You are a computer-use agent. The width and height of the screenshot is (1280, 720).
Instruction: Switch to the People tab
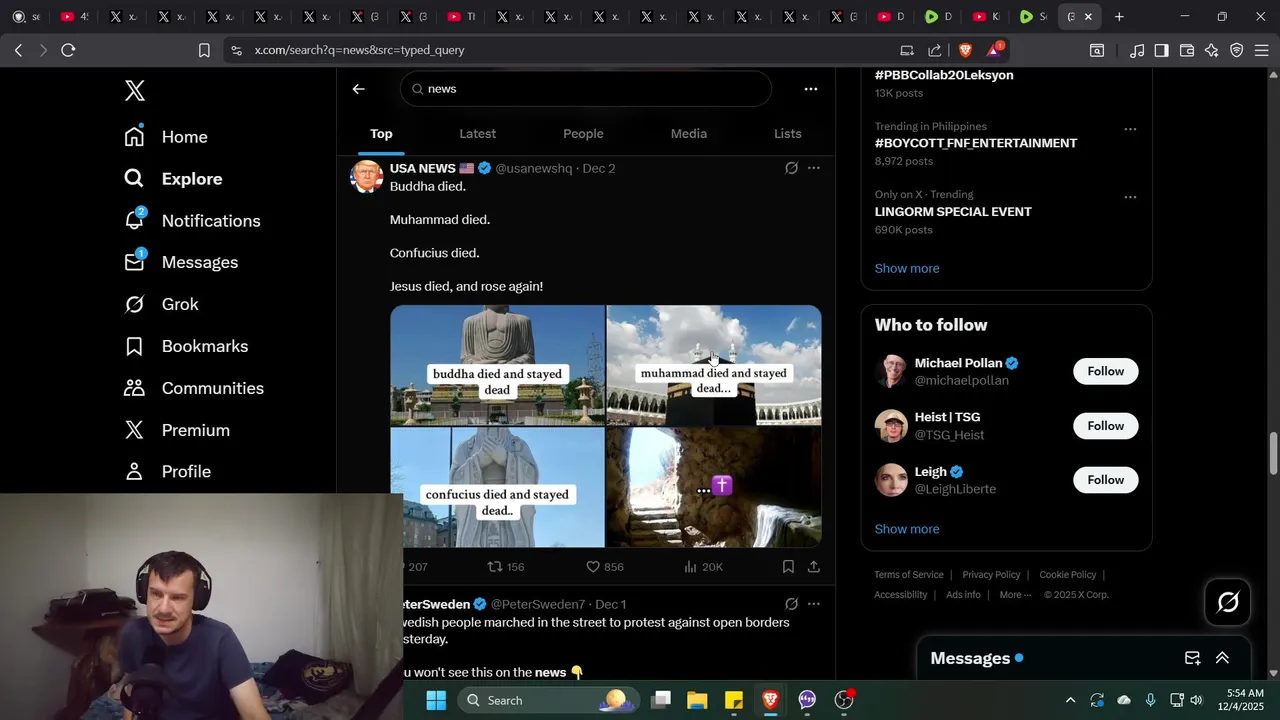583,134
